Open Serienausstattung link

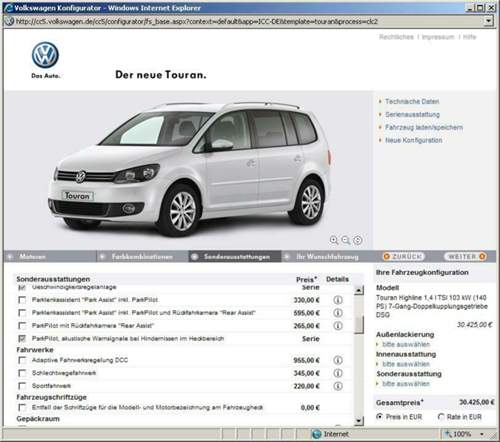pyautogui.click(x=412, y=114)
